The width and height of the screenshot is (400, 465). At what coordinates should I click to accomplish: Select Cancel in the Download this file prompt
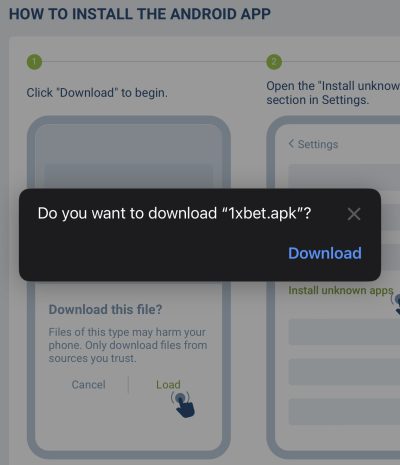tap(88, 384)
